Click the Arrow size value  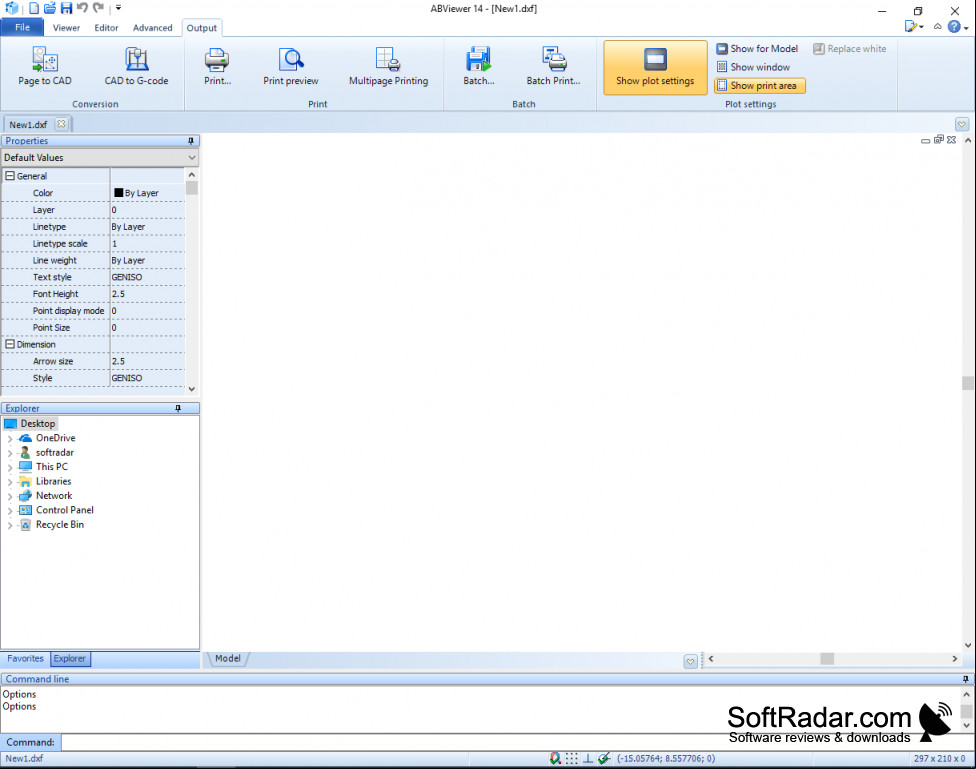148,361
